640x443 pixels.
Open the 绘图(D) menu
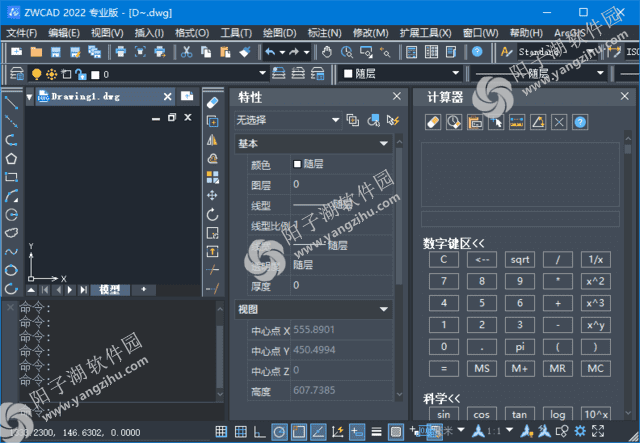click(x=280, y=33)
